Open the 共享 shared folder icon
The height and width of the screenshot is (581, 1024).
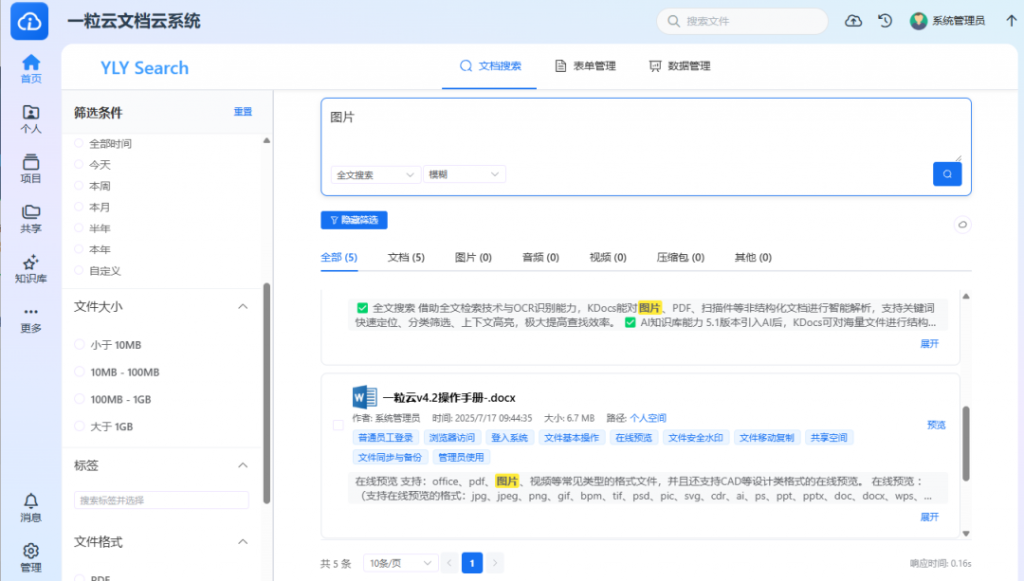[31, 218]
